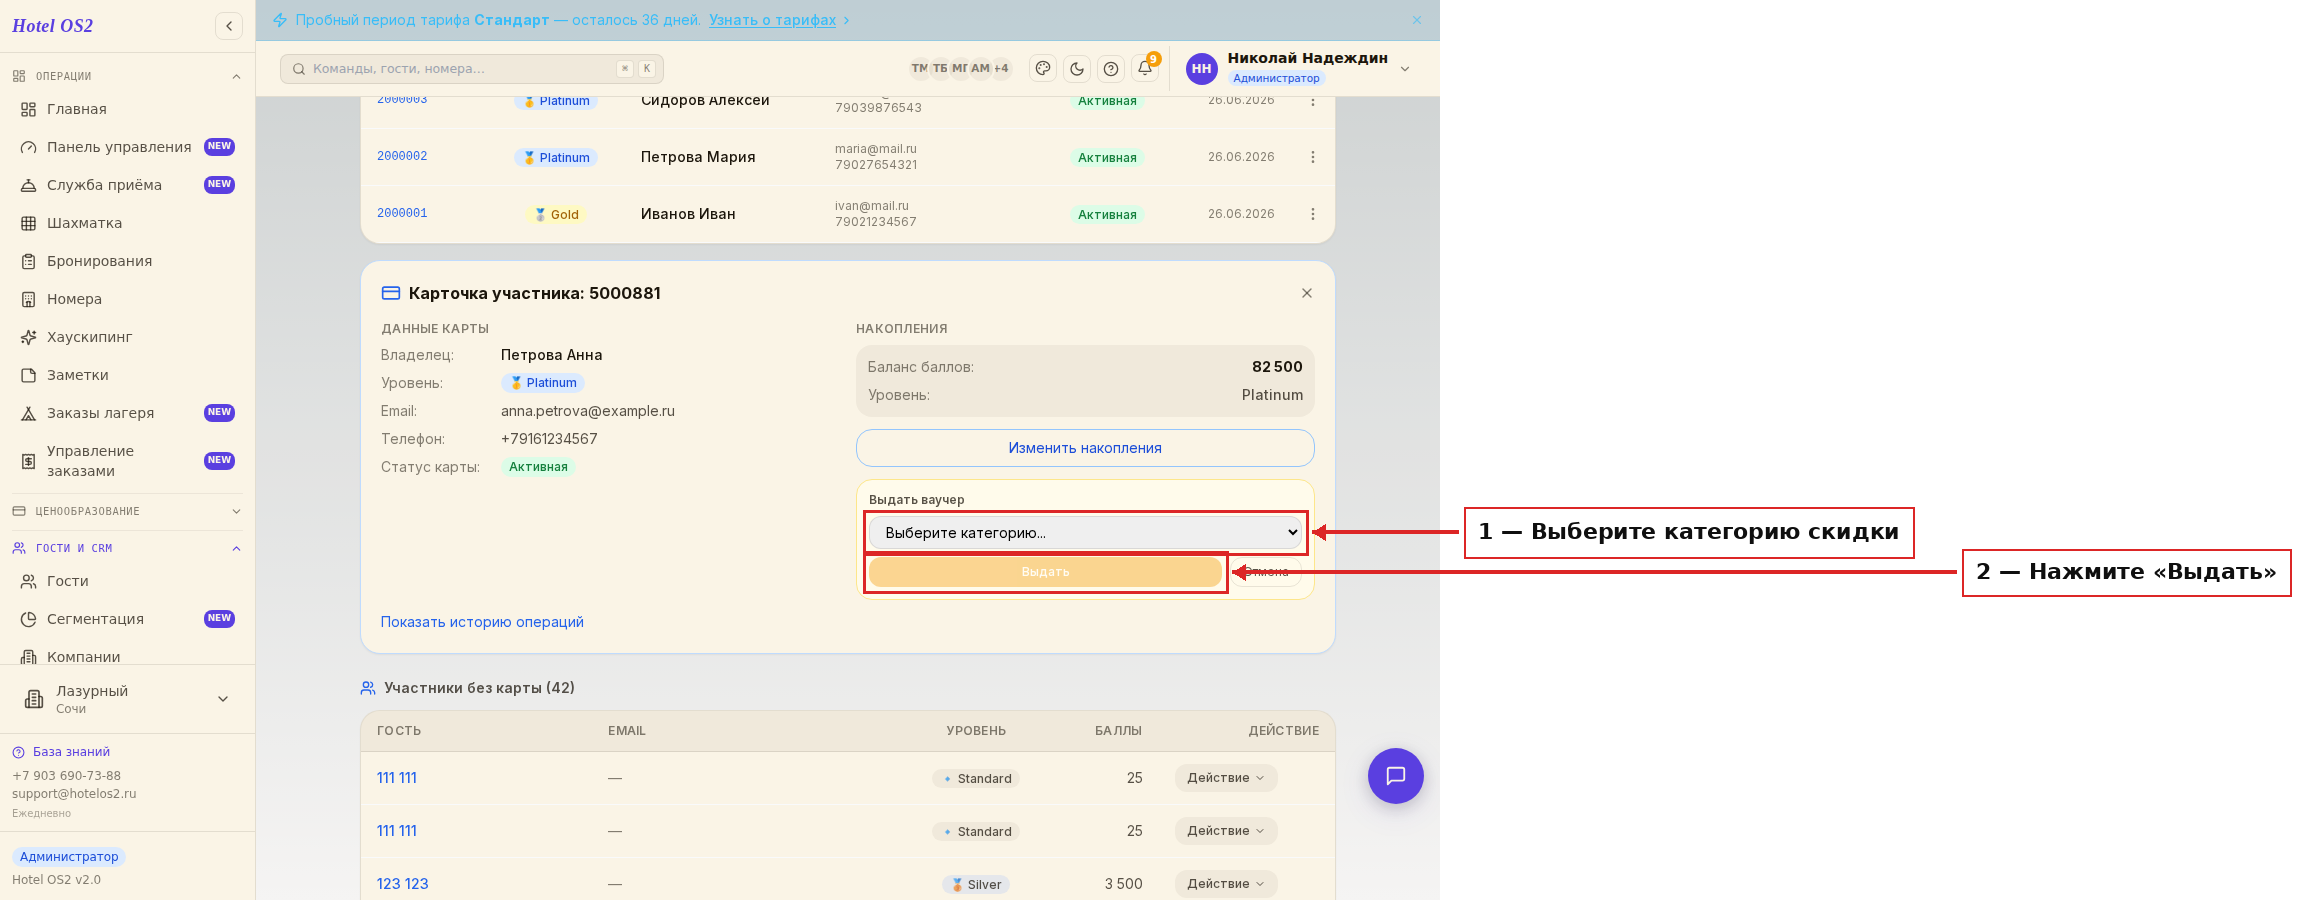Viewport: 2315px width, 900px height.
Task: Click points balance 82 500
Action: click(x=1277, y=367)
